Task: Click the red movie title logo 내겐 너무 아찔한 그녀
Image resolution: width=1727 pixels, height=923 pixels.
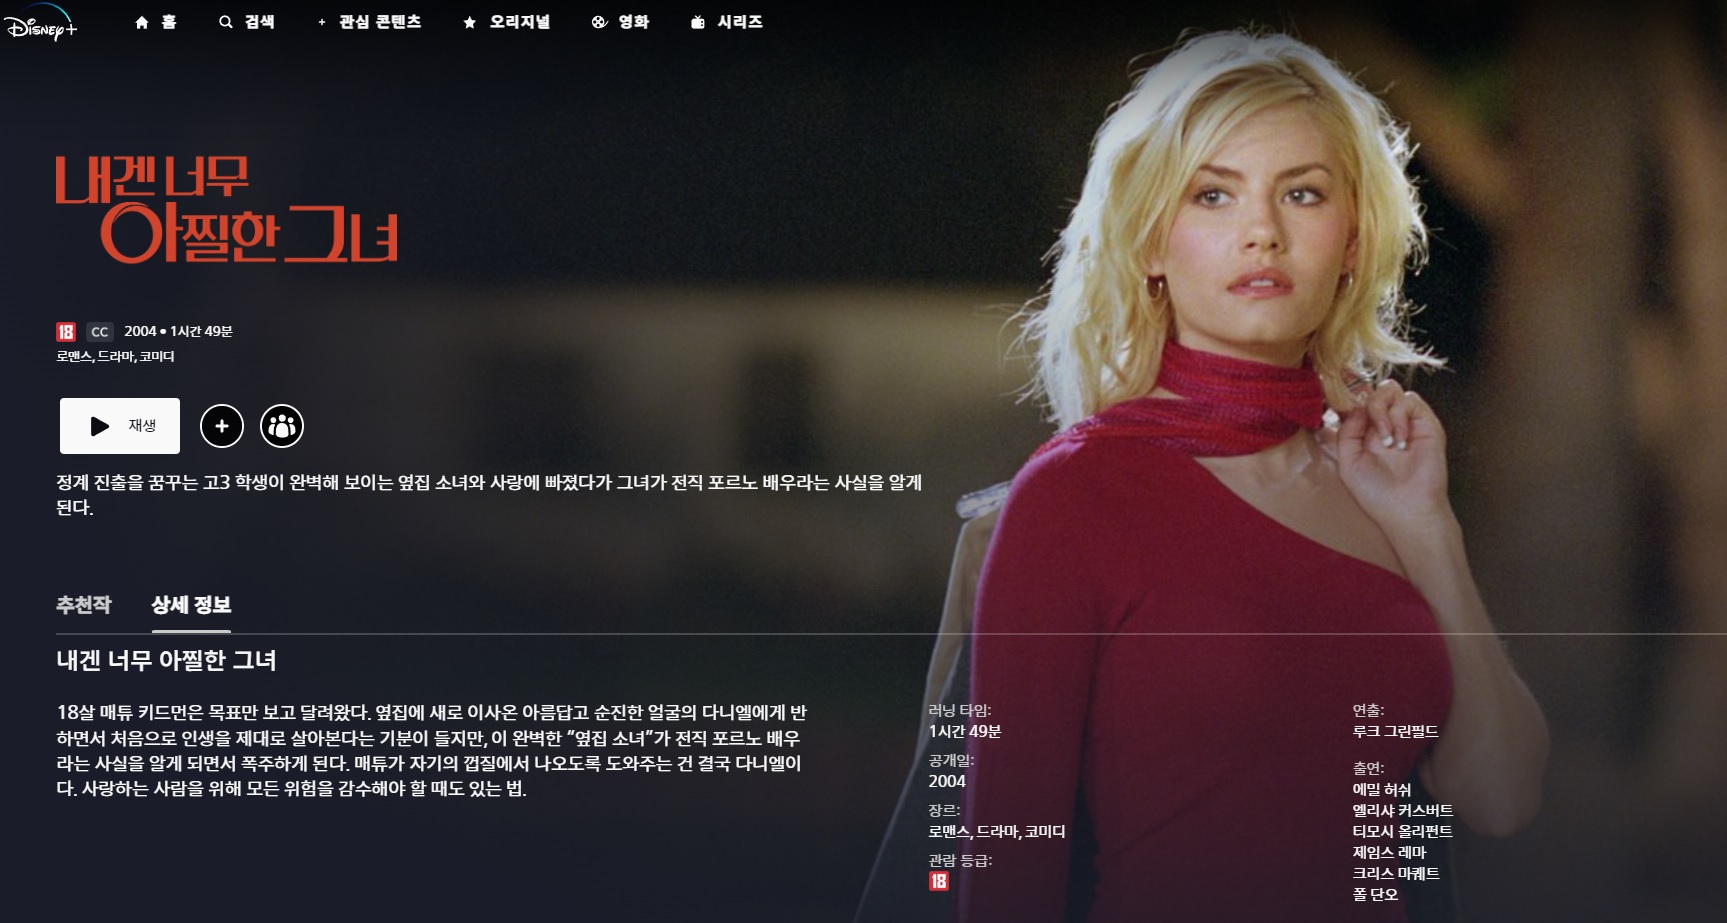Action: pos(227,209)
